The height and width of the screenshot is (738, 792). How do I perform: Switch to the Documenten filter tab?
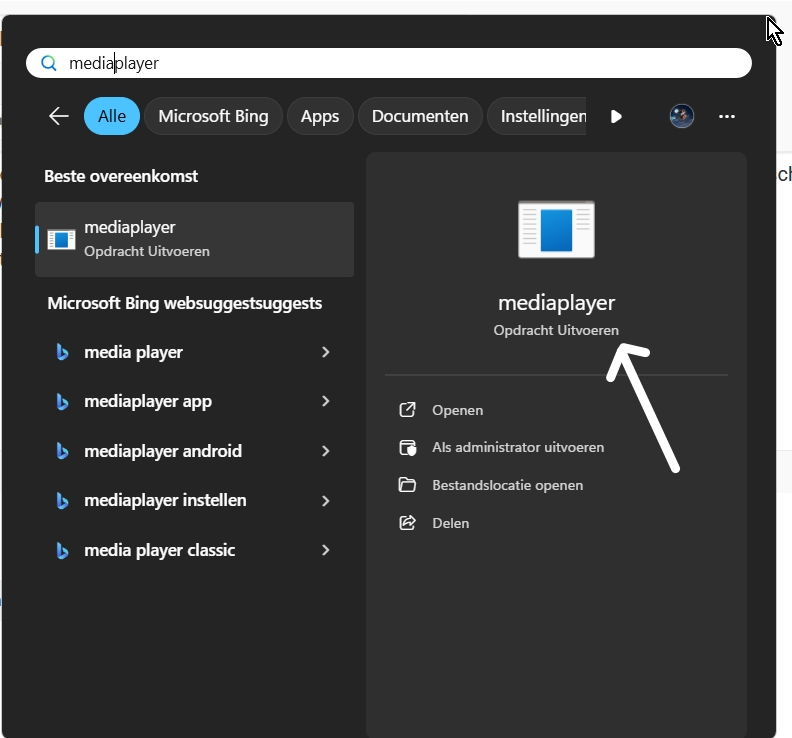pyautogui.click(x=420, y=116)
